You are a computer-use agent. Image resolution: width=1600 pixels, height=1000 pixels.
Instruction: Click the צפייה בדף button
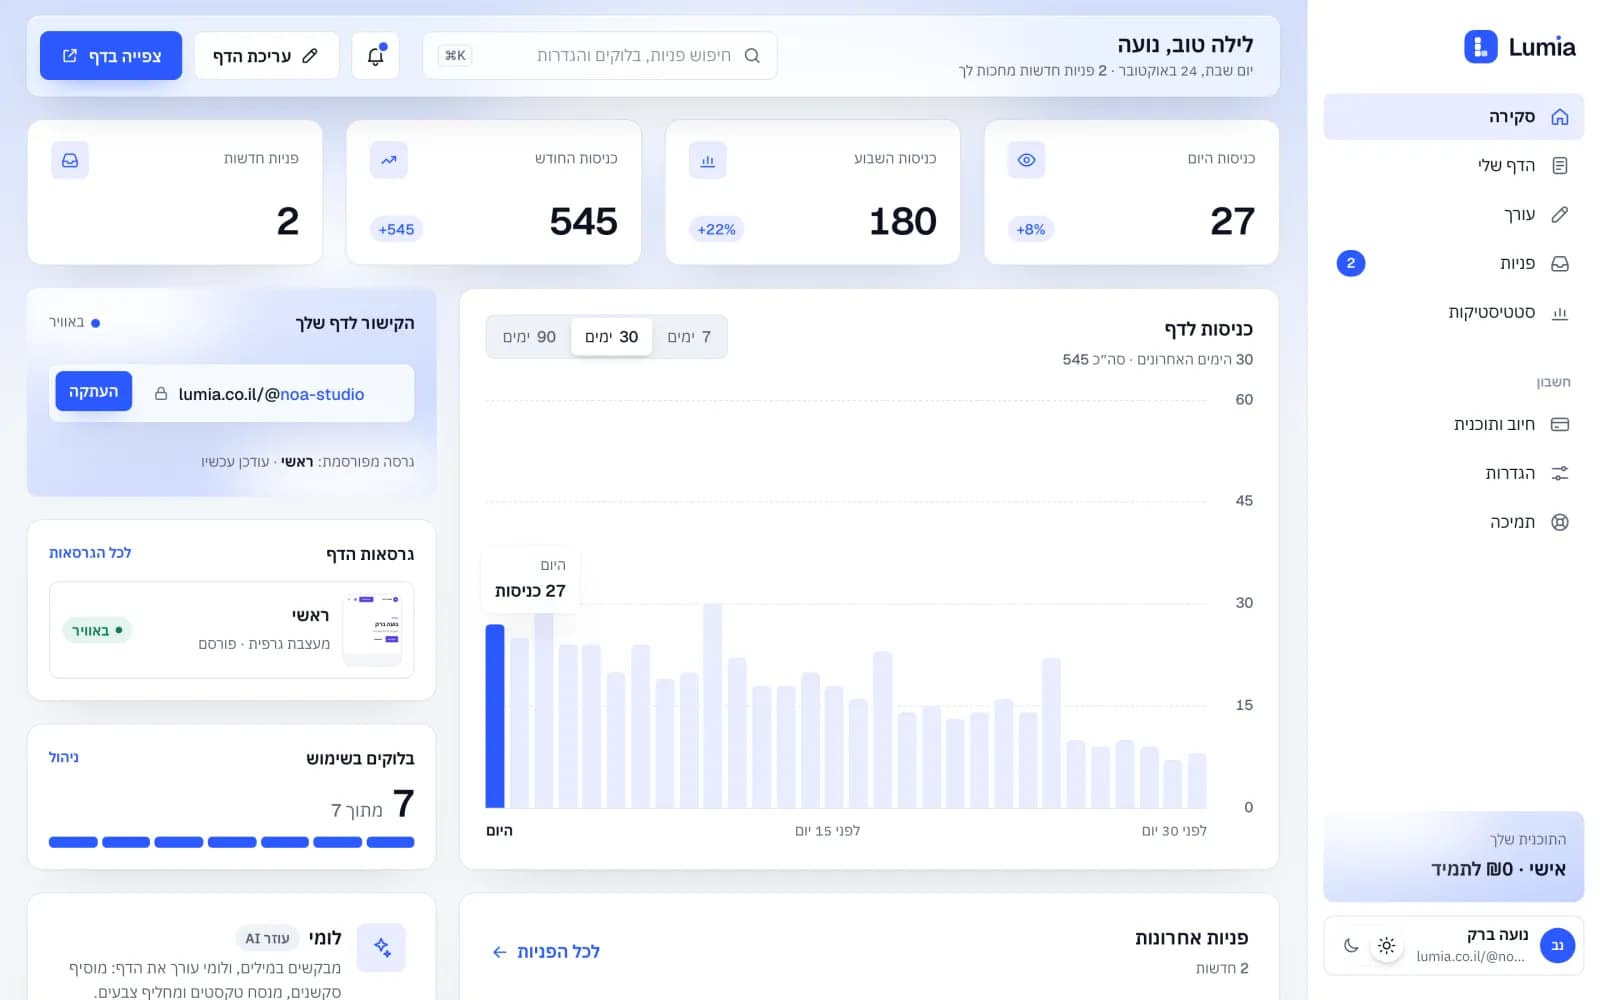coord(111,56)
